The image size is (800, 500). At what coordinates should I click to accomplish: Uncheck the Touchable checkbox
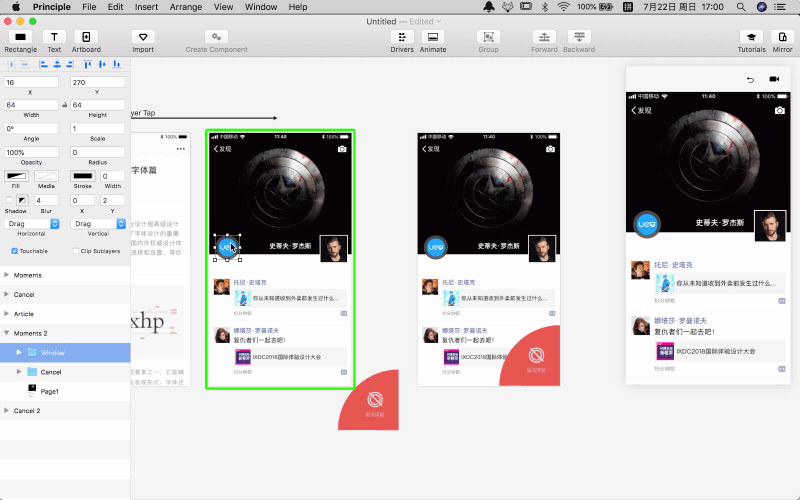[x=14, y=250]
